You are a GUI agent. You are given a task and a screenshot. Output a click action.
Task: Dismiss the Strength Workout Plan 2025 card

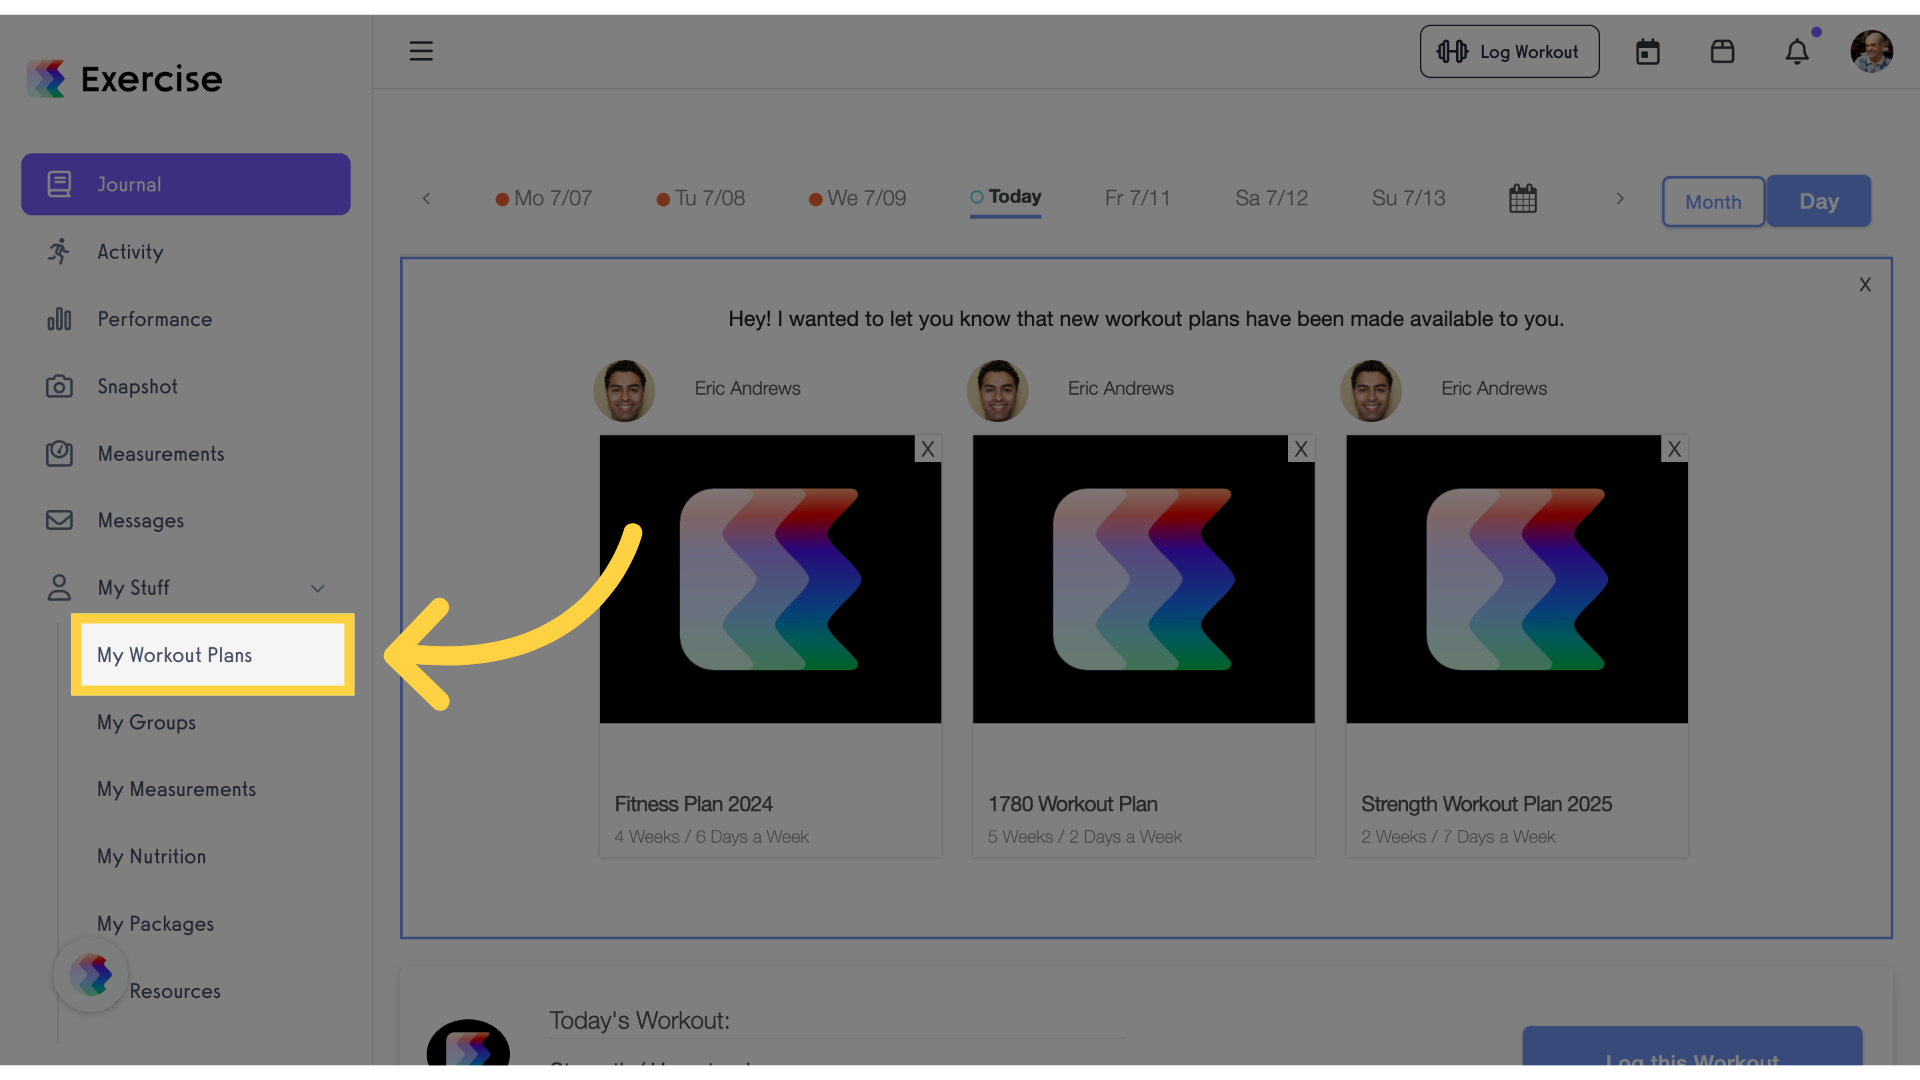pos(1674,449)
